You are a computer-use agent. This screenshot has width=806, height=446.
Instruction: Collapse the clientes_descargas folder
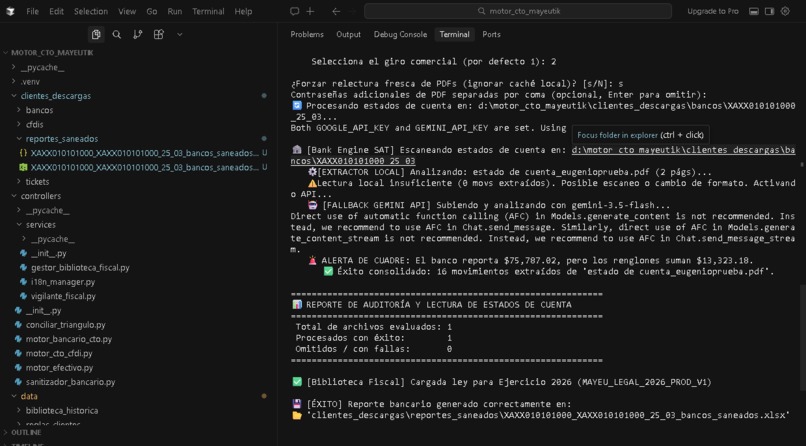pyautogui.click(x=56, y=96)
